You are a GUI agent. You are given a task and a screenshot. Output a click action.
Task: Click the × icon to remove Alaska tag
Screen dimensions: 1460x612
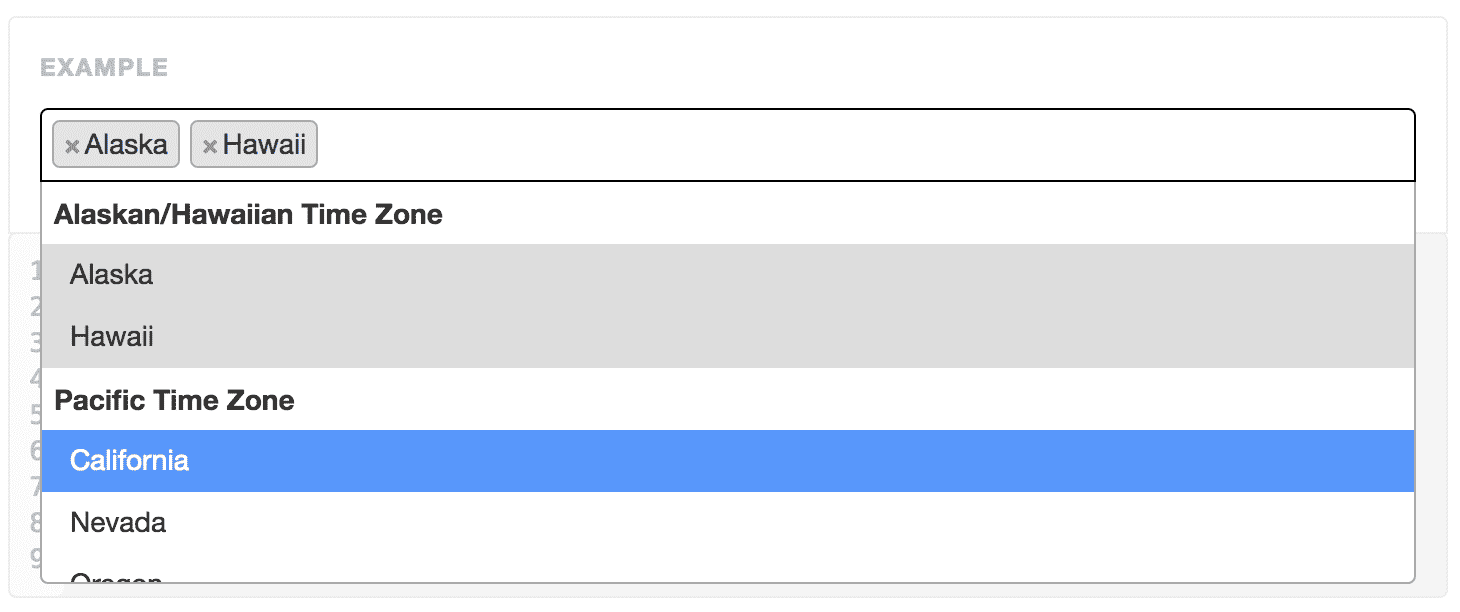[x=70, y=145]
